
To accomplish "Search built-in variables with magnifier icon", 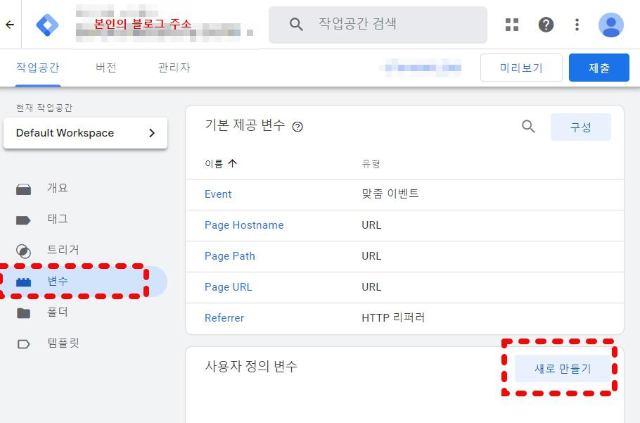I will point(528,127).
